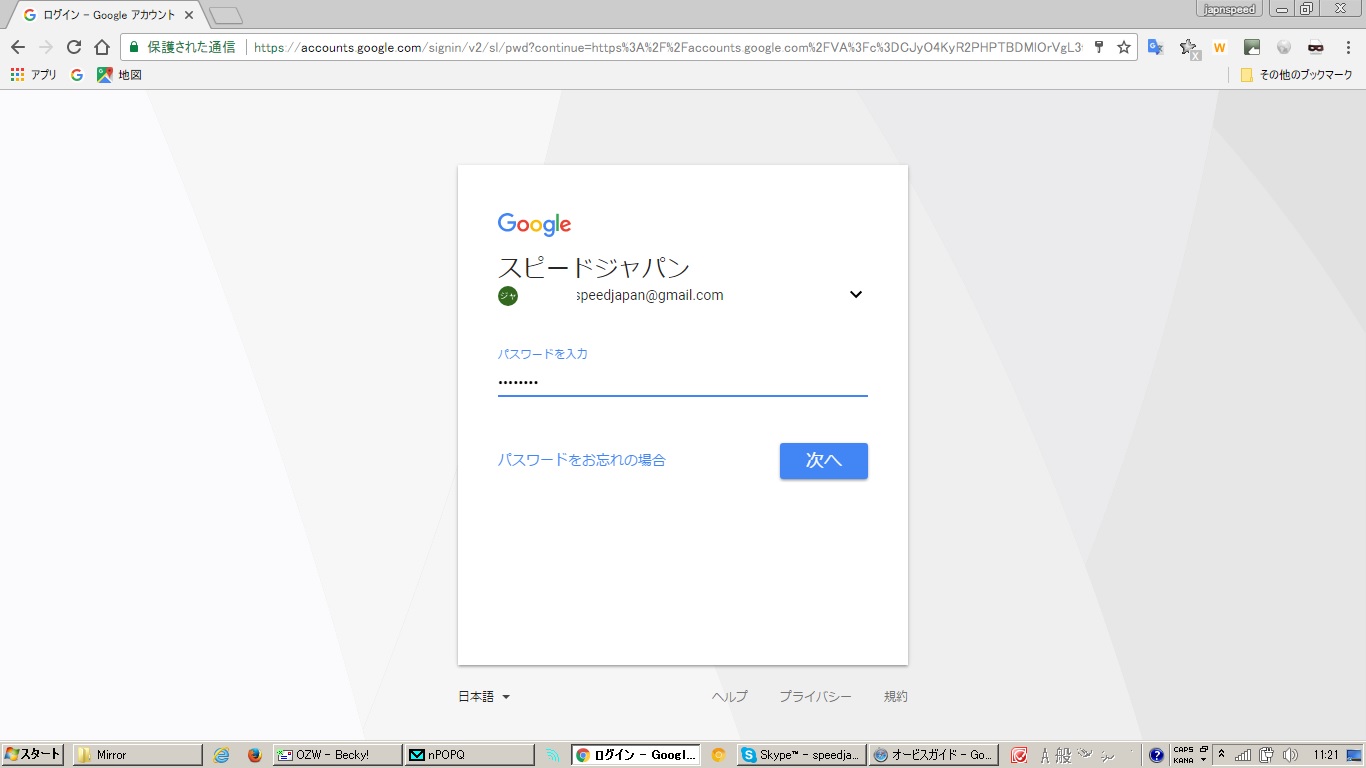The width and height of the screenshot is (1366, 768).
Task: Open the network signal tray icon
Action: click(x=1244, y=755)
